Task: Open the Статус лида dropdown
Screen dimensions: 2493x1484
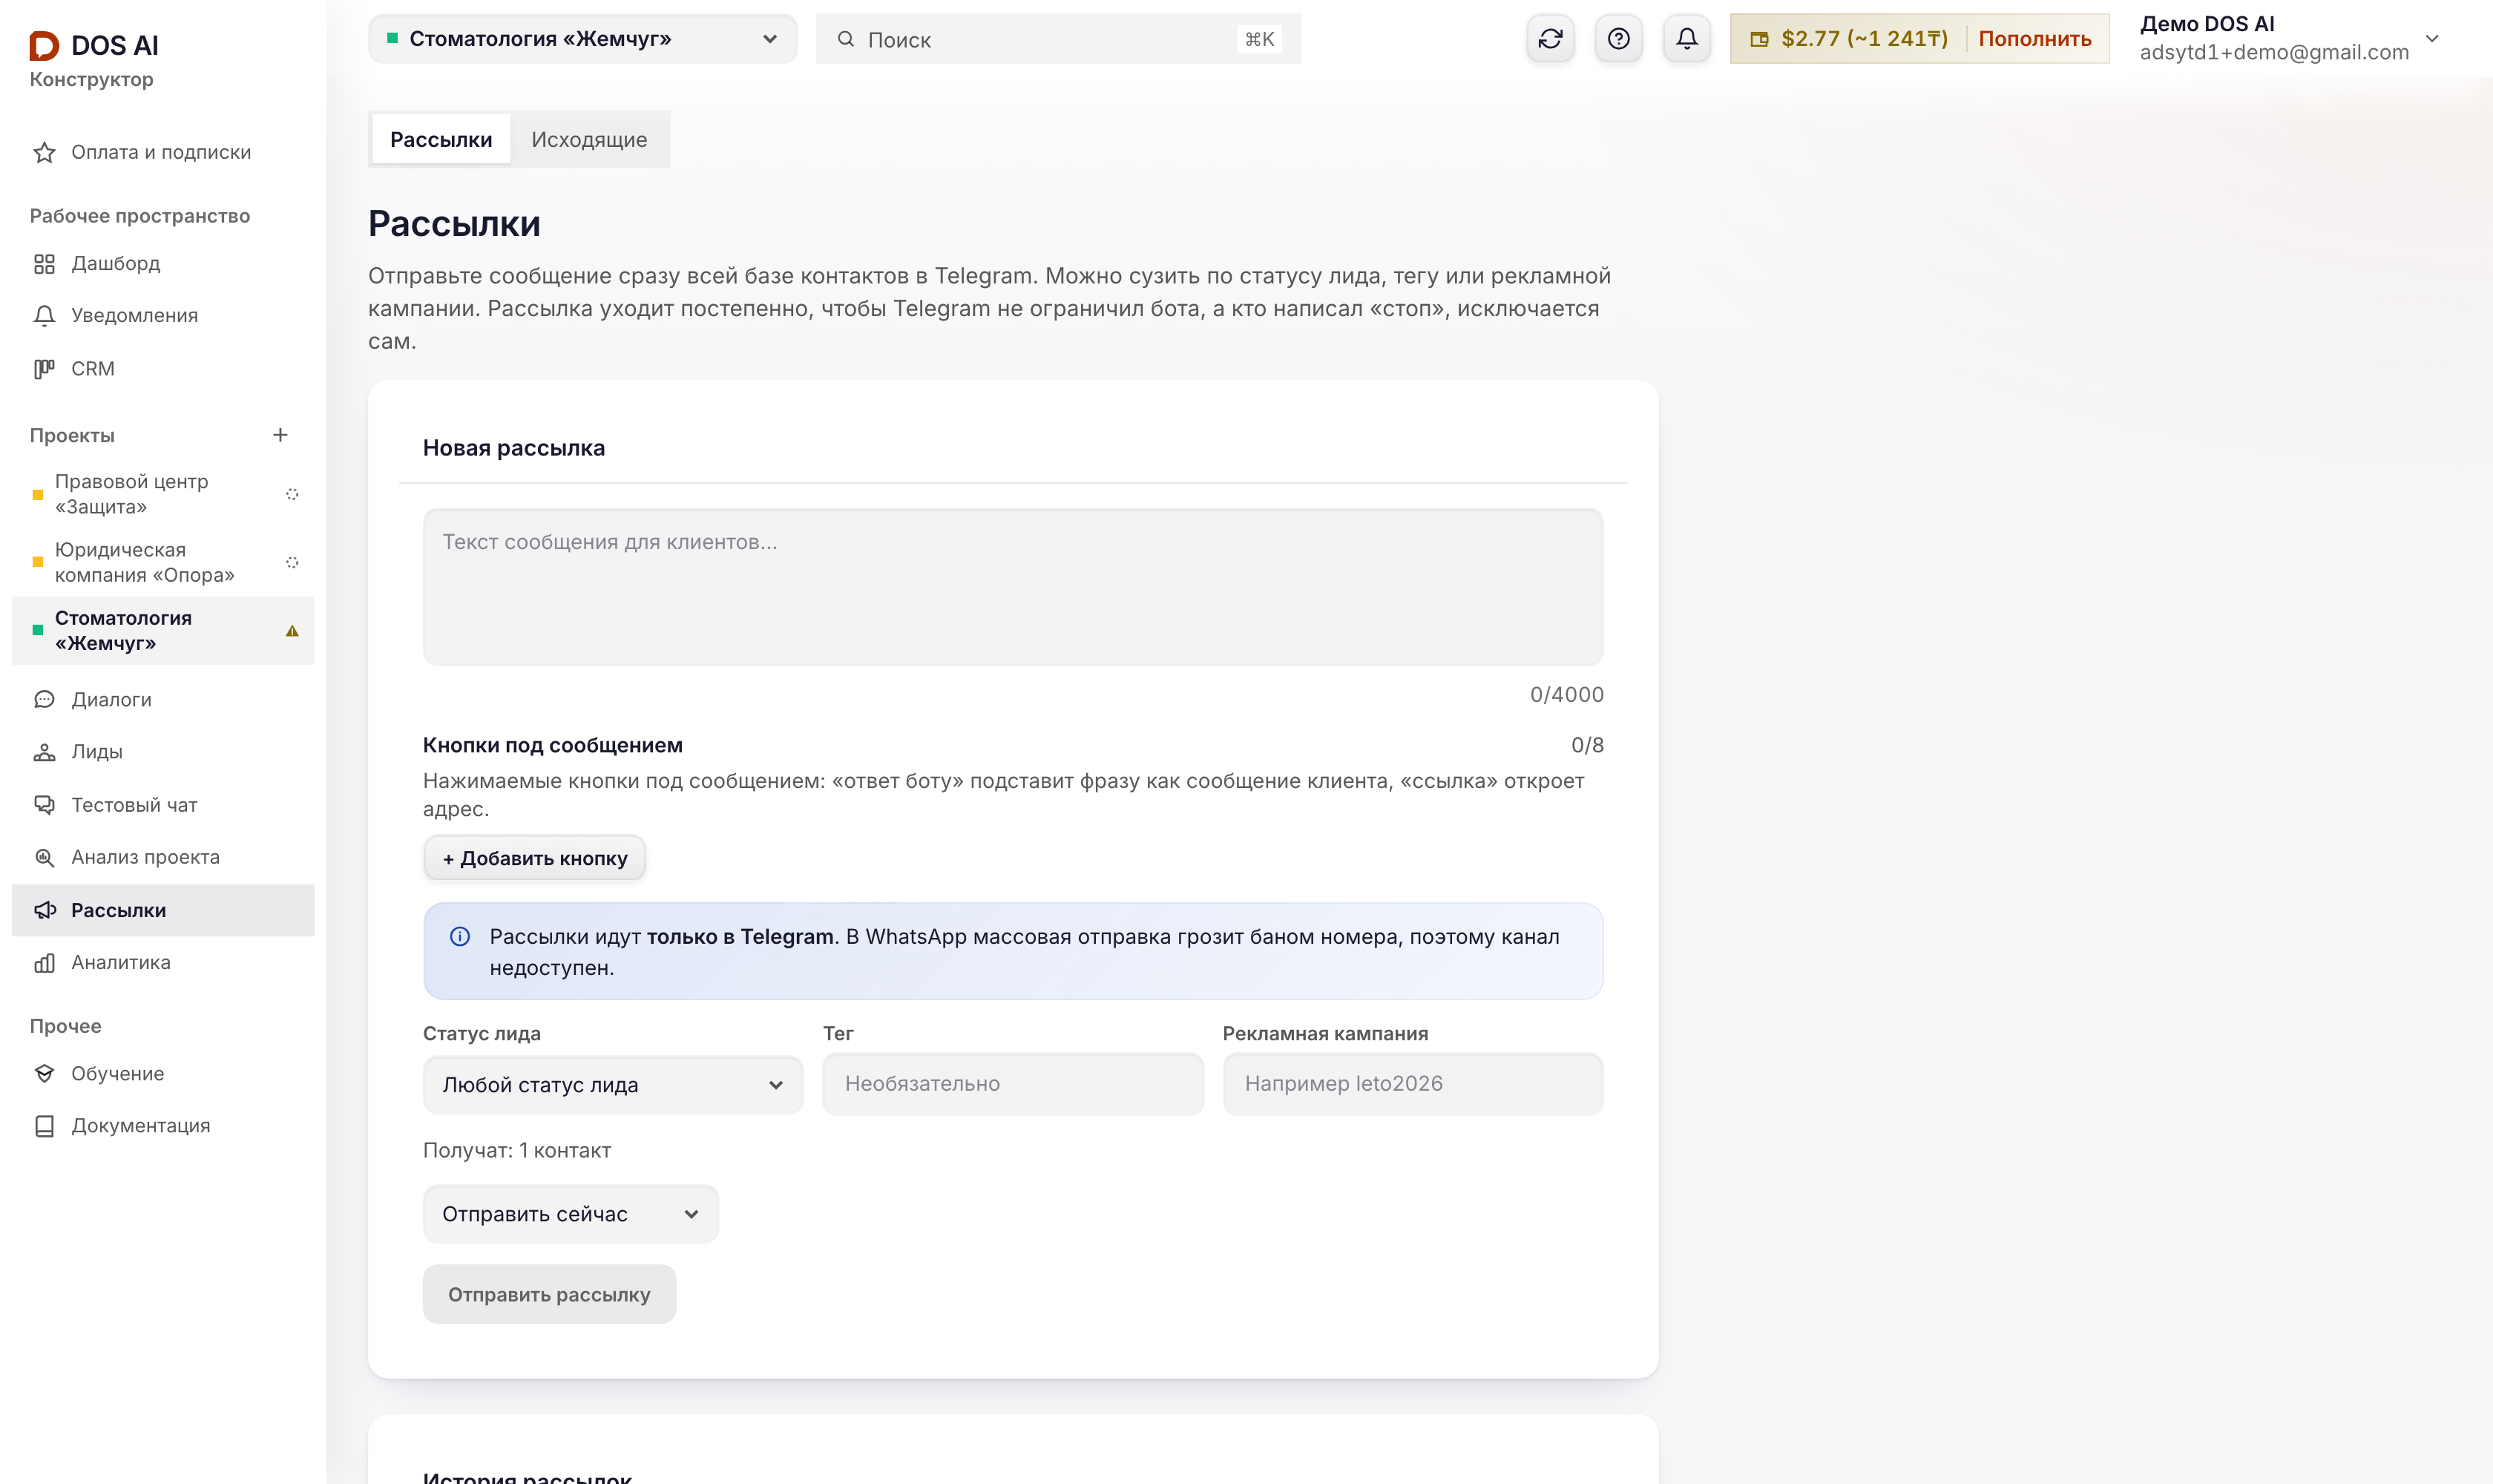Action: coord(613,1085)
